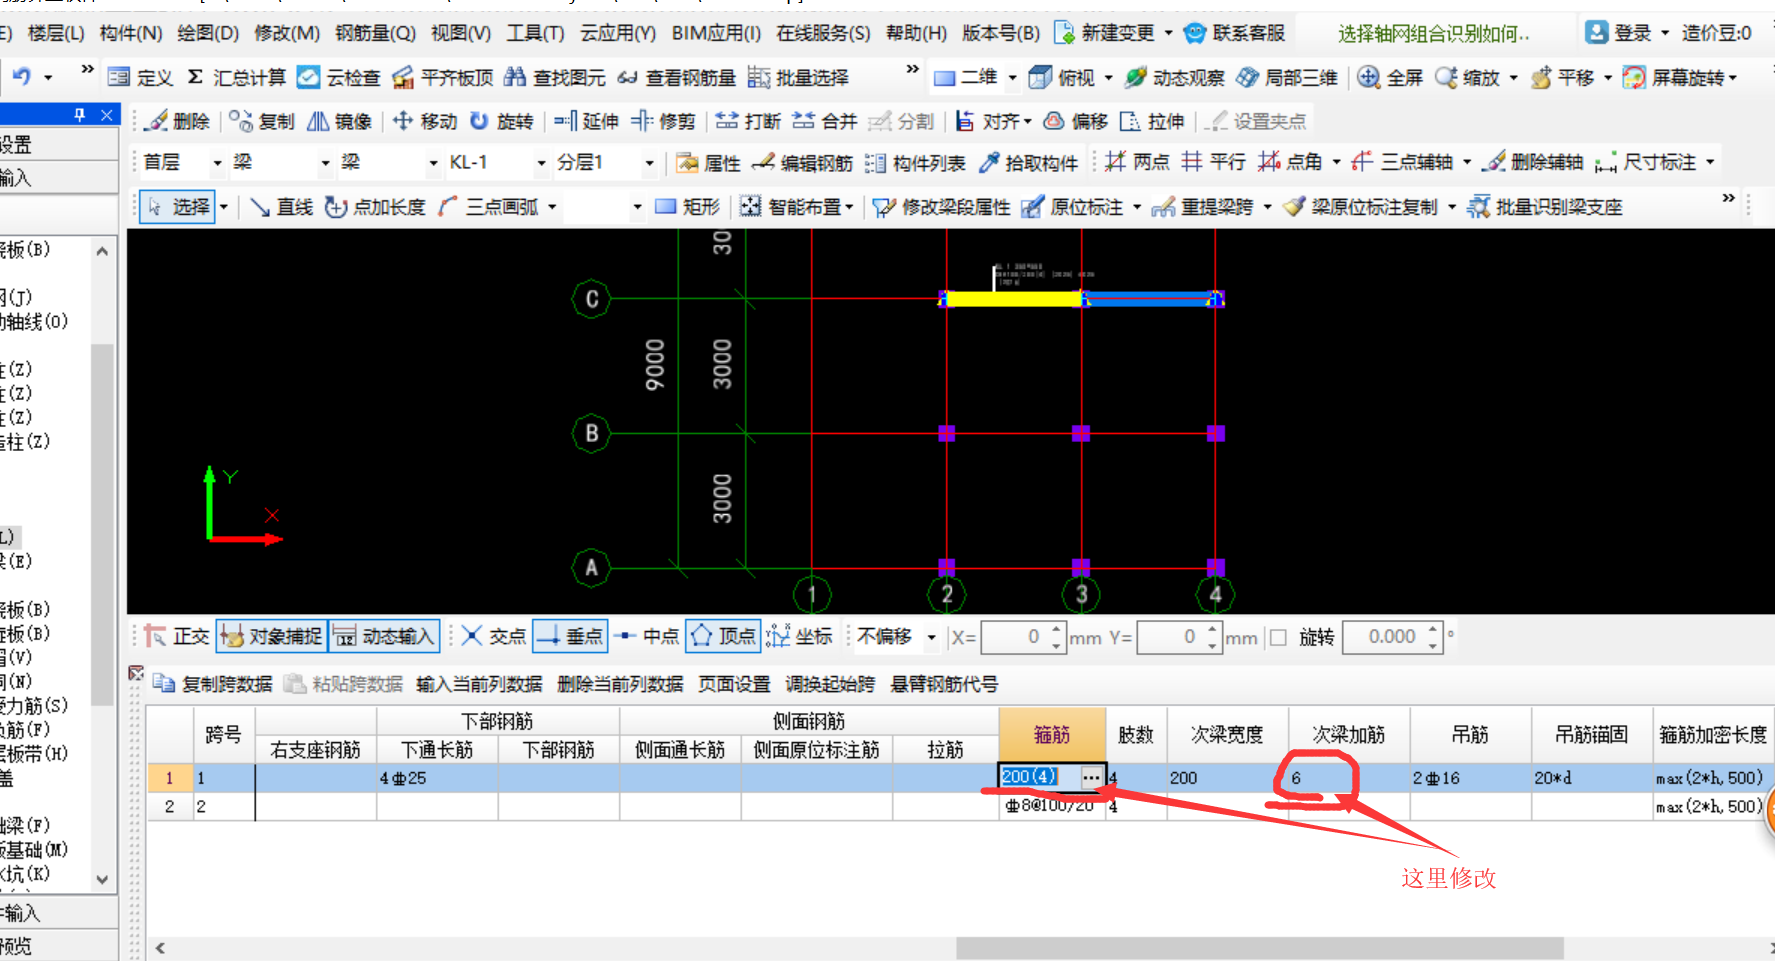
Task: Open the 绘图(D) menu
Action: (208, 33)
